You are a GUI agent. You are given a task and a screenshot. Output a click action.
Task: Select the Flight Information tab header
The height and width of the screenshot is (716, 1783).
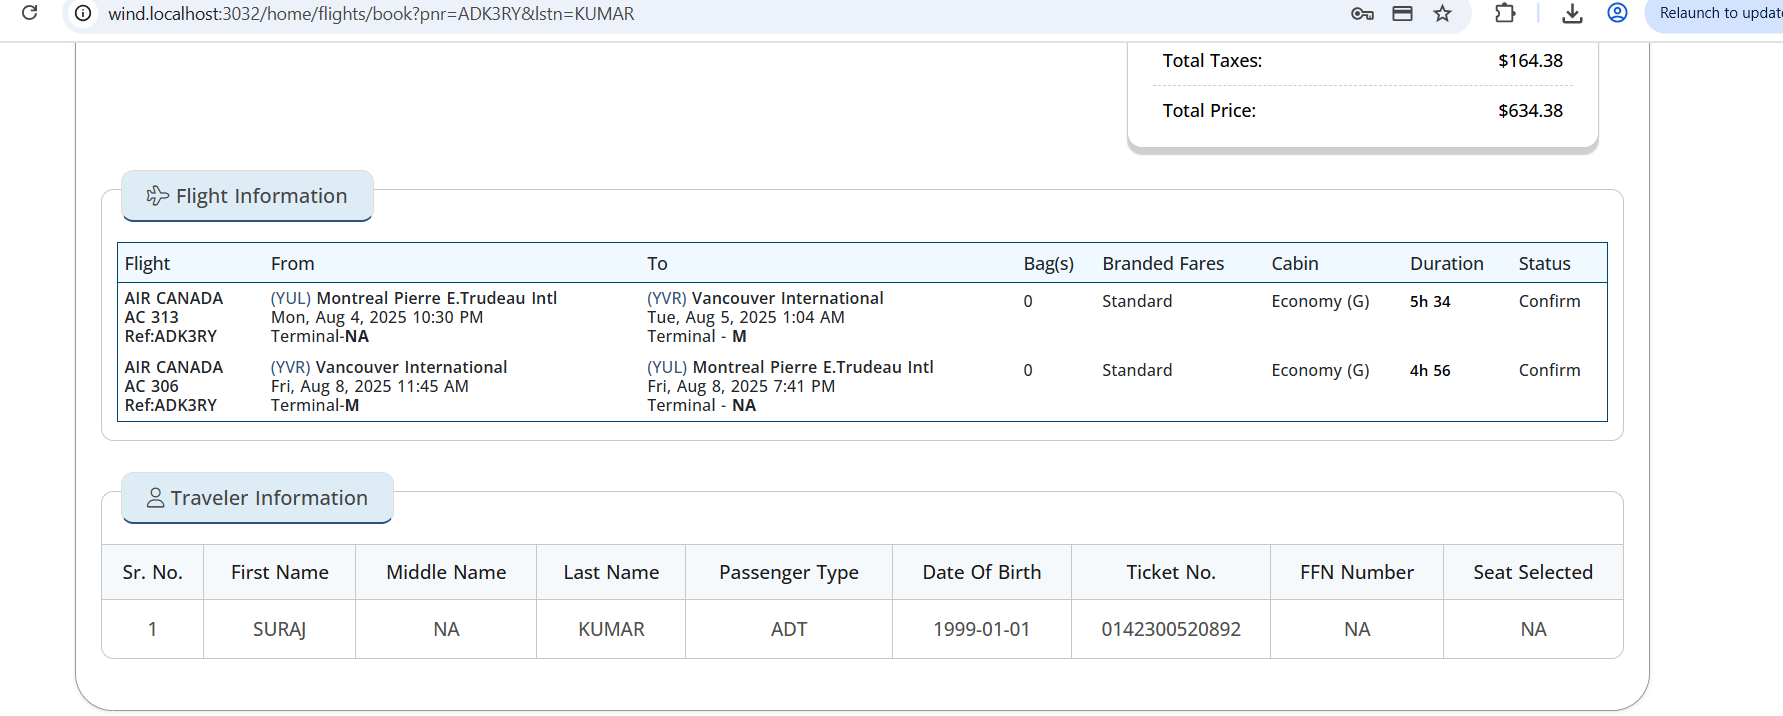[x=247, y=196]
